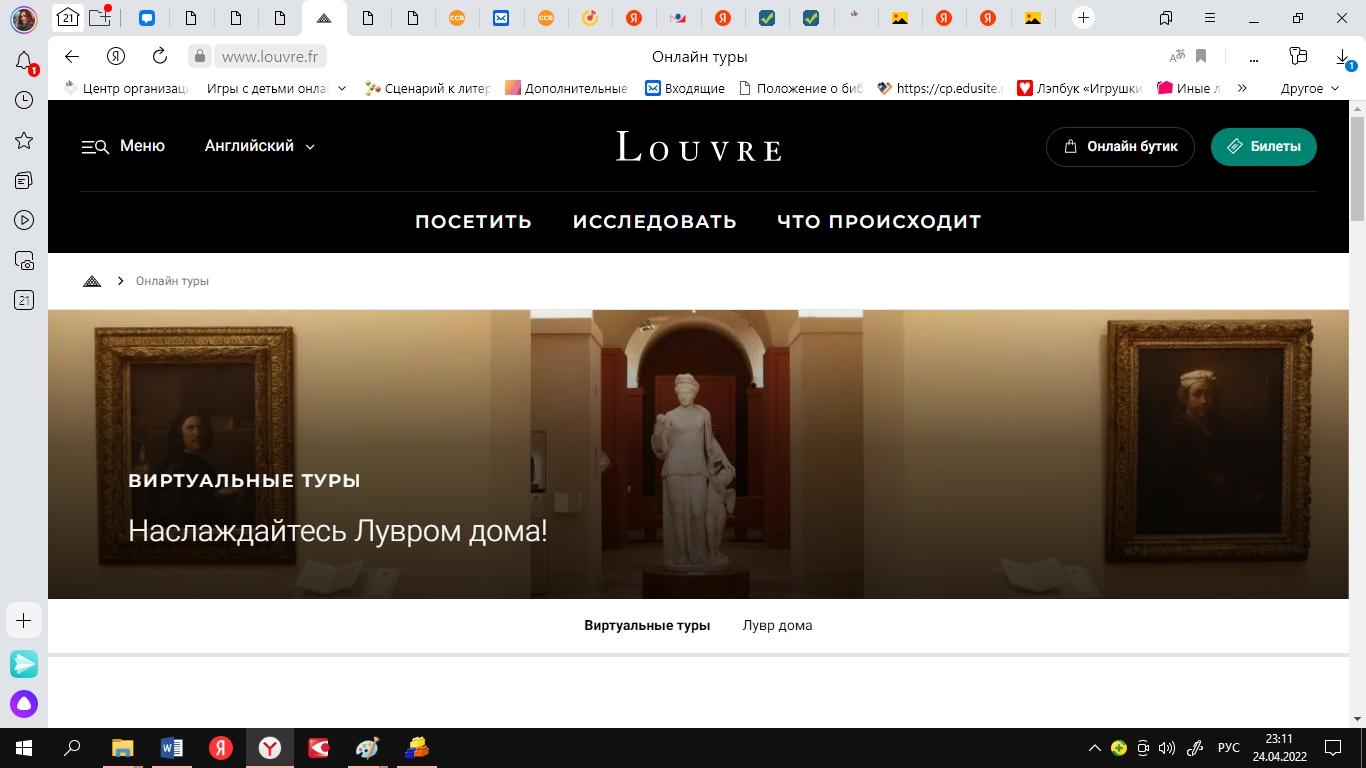This screenshot has width=1366, height=768.
Task: Open the tab group icon with red dot
Action: [x=100, y=18]
